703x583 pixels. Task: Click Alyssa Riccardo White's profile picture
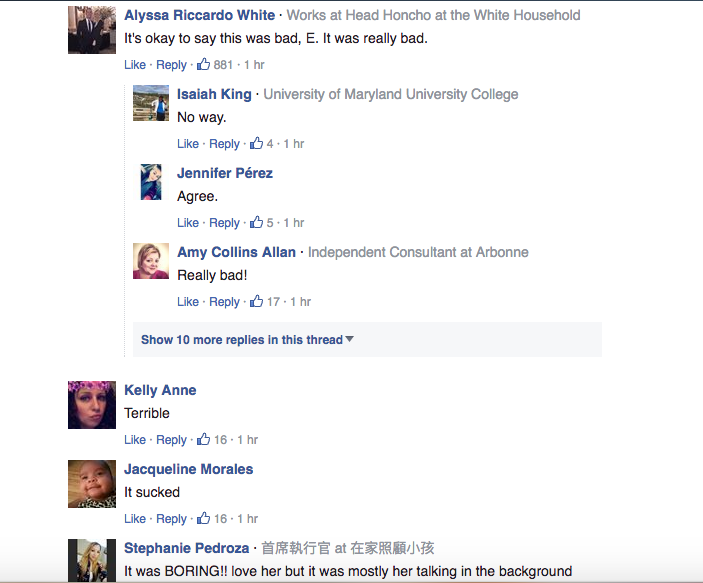tap(92, 30)
